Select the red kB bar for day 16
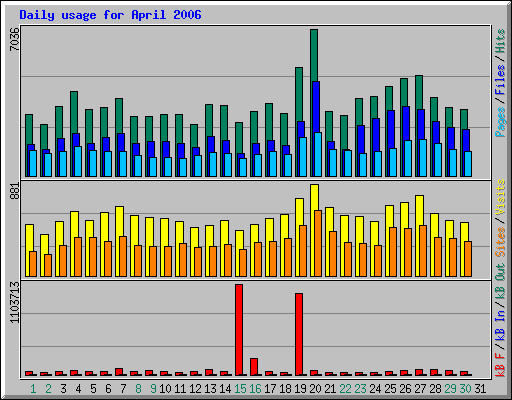The image size is (512, 400). tap(254, 367)
